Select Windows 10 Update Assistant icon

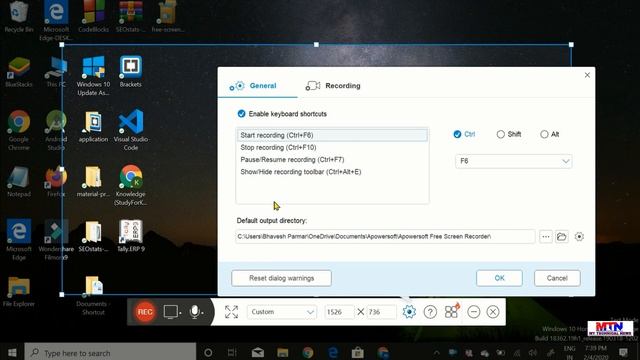93,76
